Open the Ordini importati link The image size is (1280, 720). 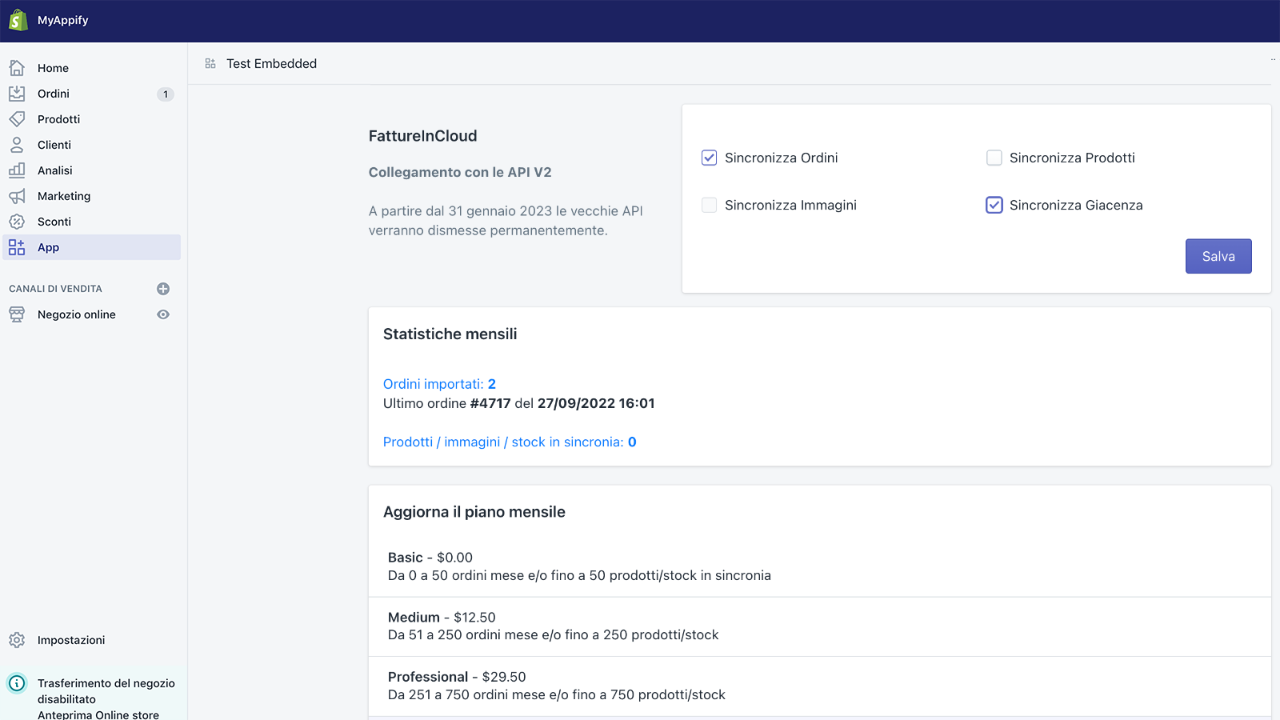click(439, 384)
